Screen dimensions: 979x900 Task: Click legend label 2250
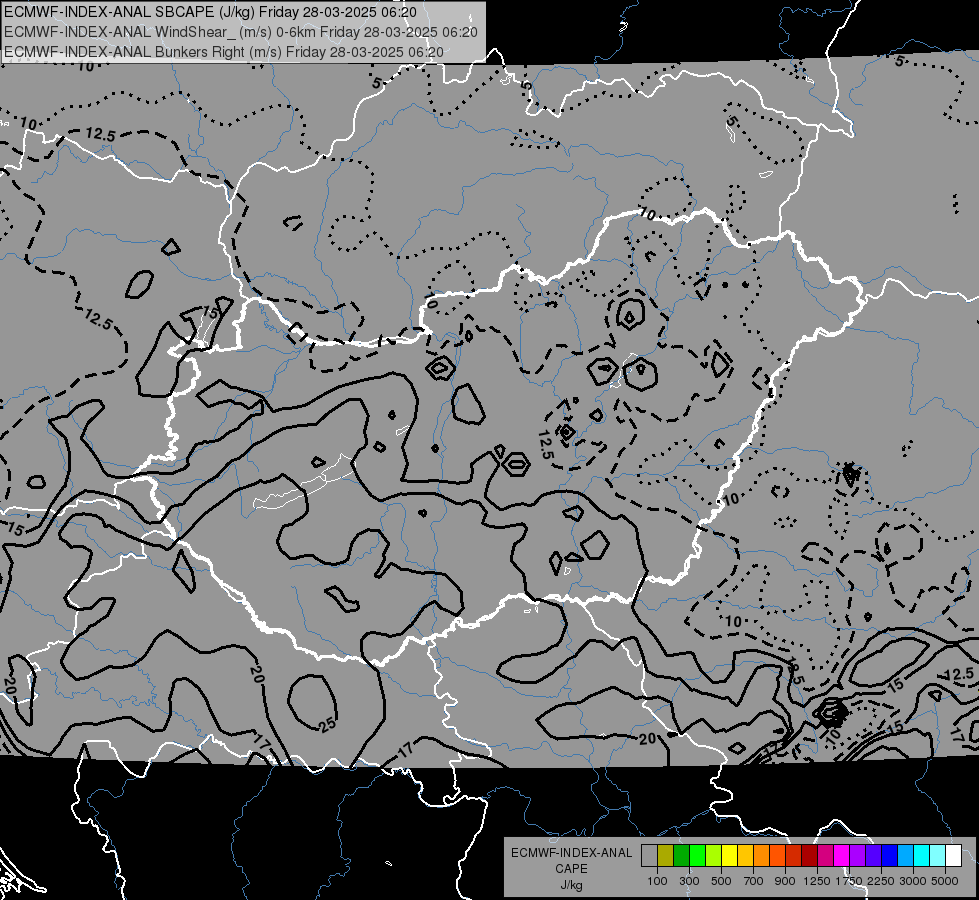point(881,881)
